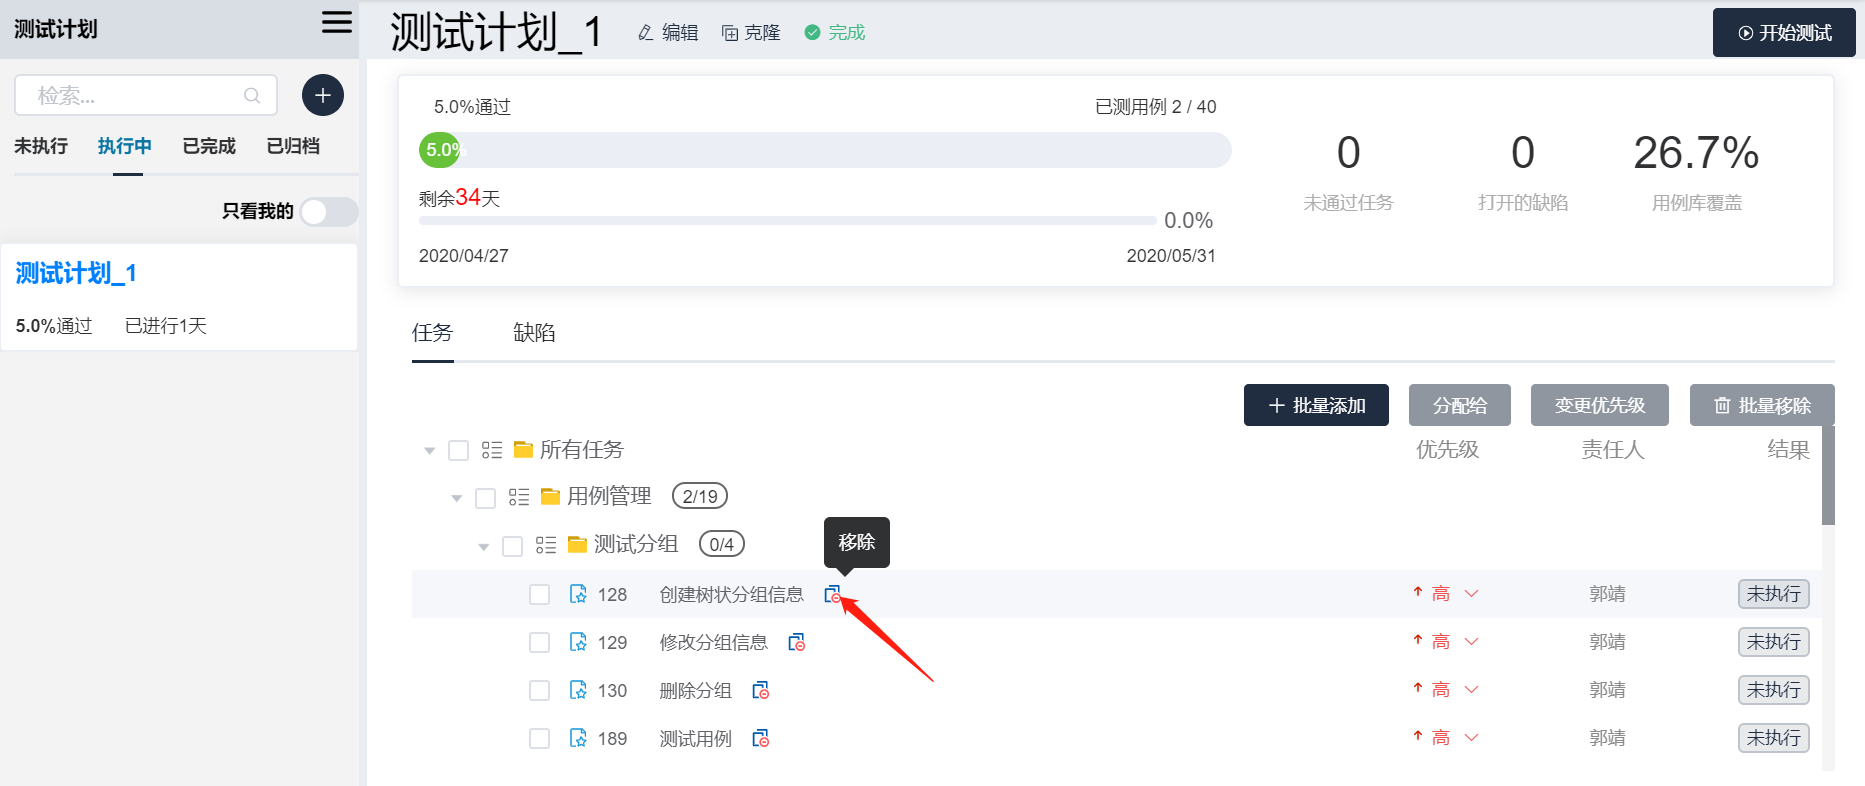Viewport: 1865px width, 786px height.
Task: Click task name 创建树状分组信息
Action: pos(731,595)
